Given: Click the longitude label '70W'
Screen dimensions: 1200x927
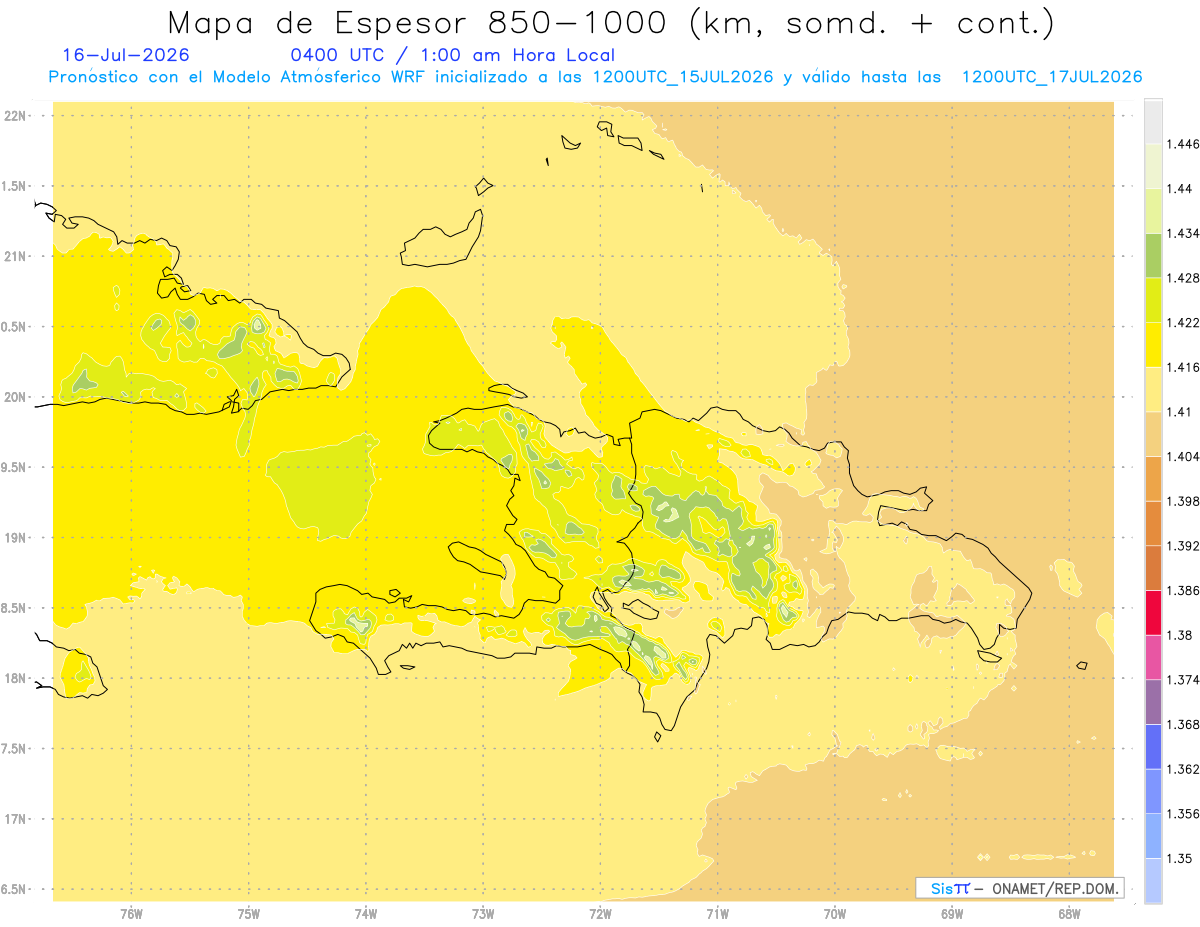Looking at the screenshot, I should pyautogui.click(x=835, y=912).
